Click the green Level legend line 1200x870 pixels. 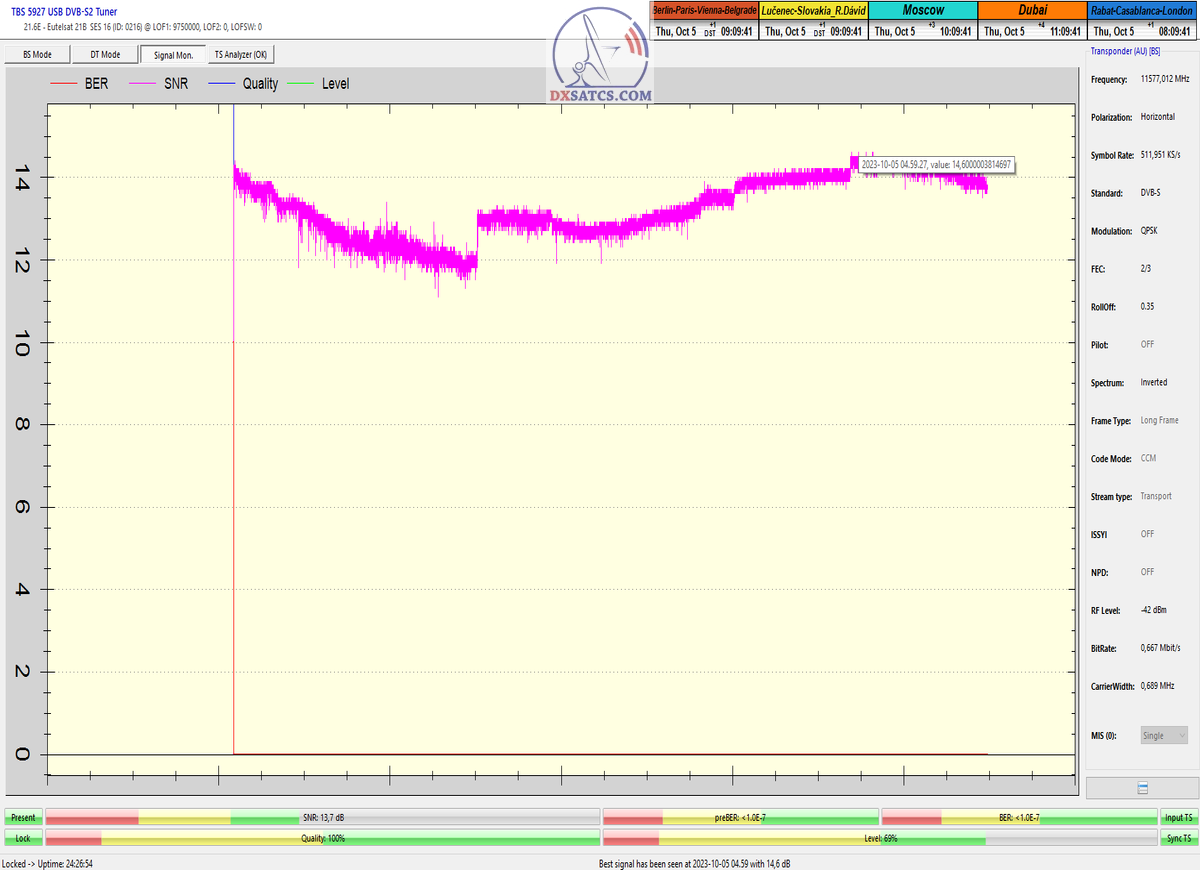tap(300, 85)
